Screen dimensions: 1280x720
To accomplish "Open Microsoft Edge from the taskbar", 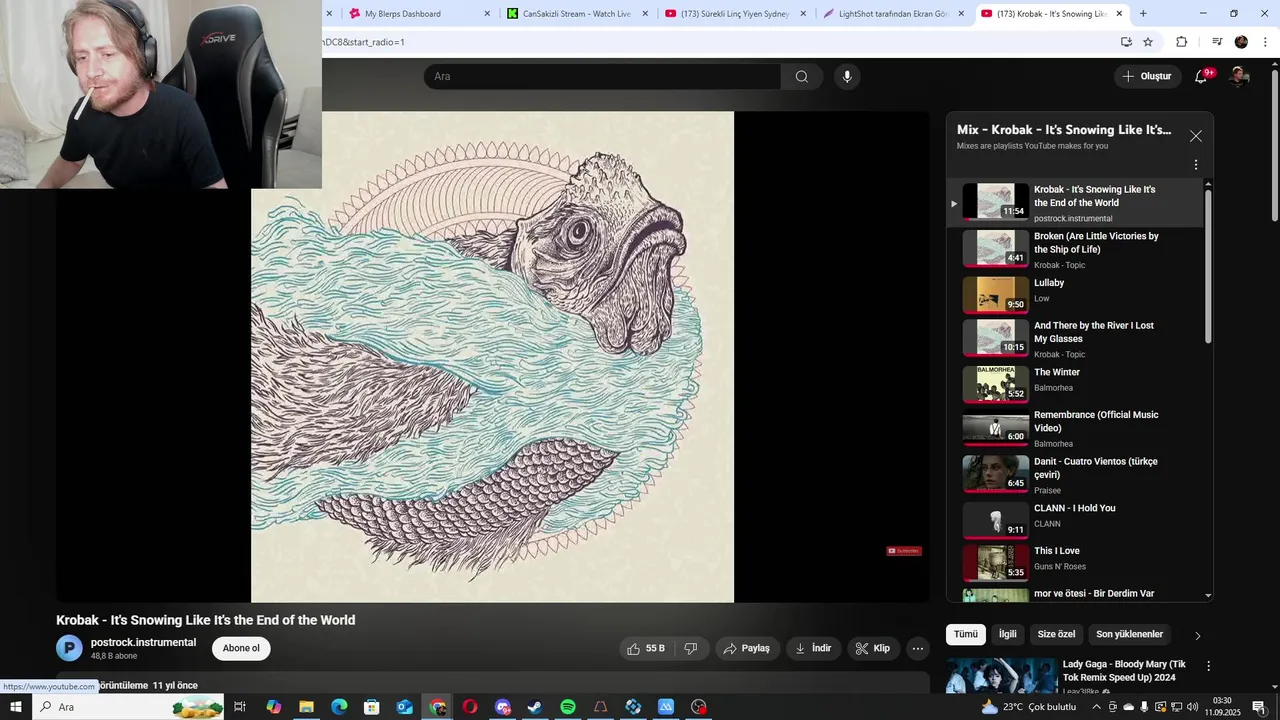I will (x=339, y=707).
